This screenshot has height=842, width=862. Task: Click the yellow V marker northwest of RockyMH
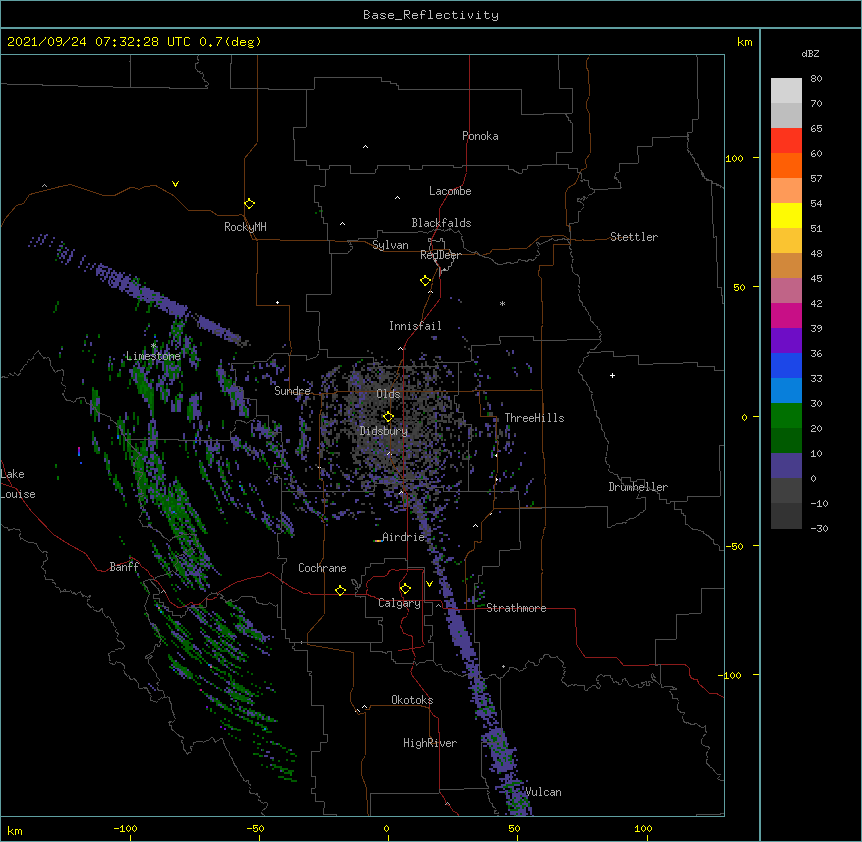pyautogui.click(x=175, y=184)
